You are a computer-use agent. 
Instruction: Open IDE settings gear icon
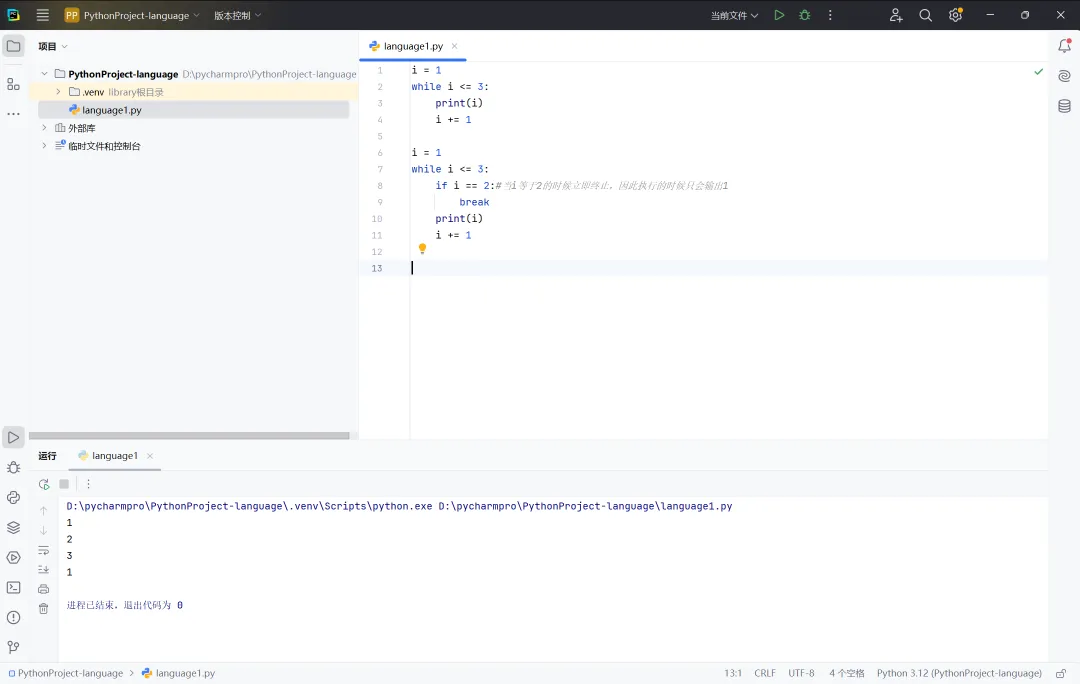(x=955, y=15)
